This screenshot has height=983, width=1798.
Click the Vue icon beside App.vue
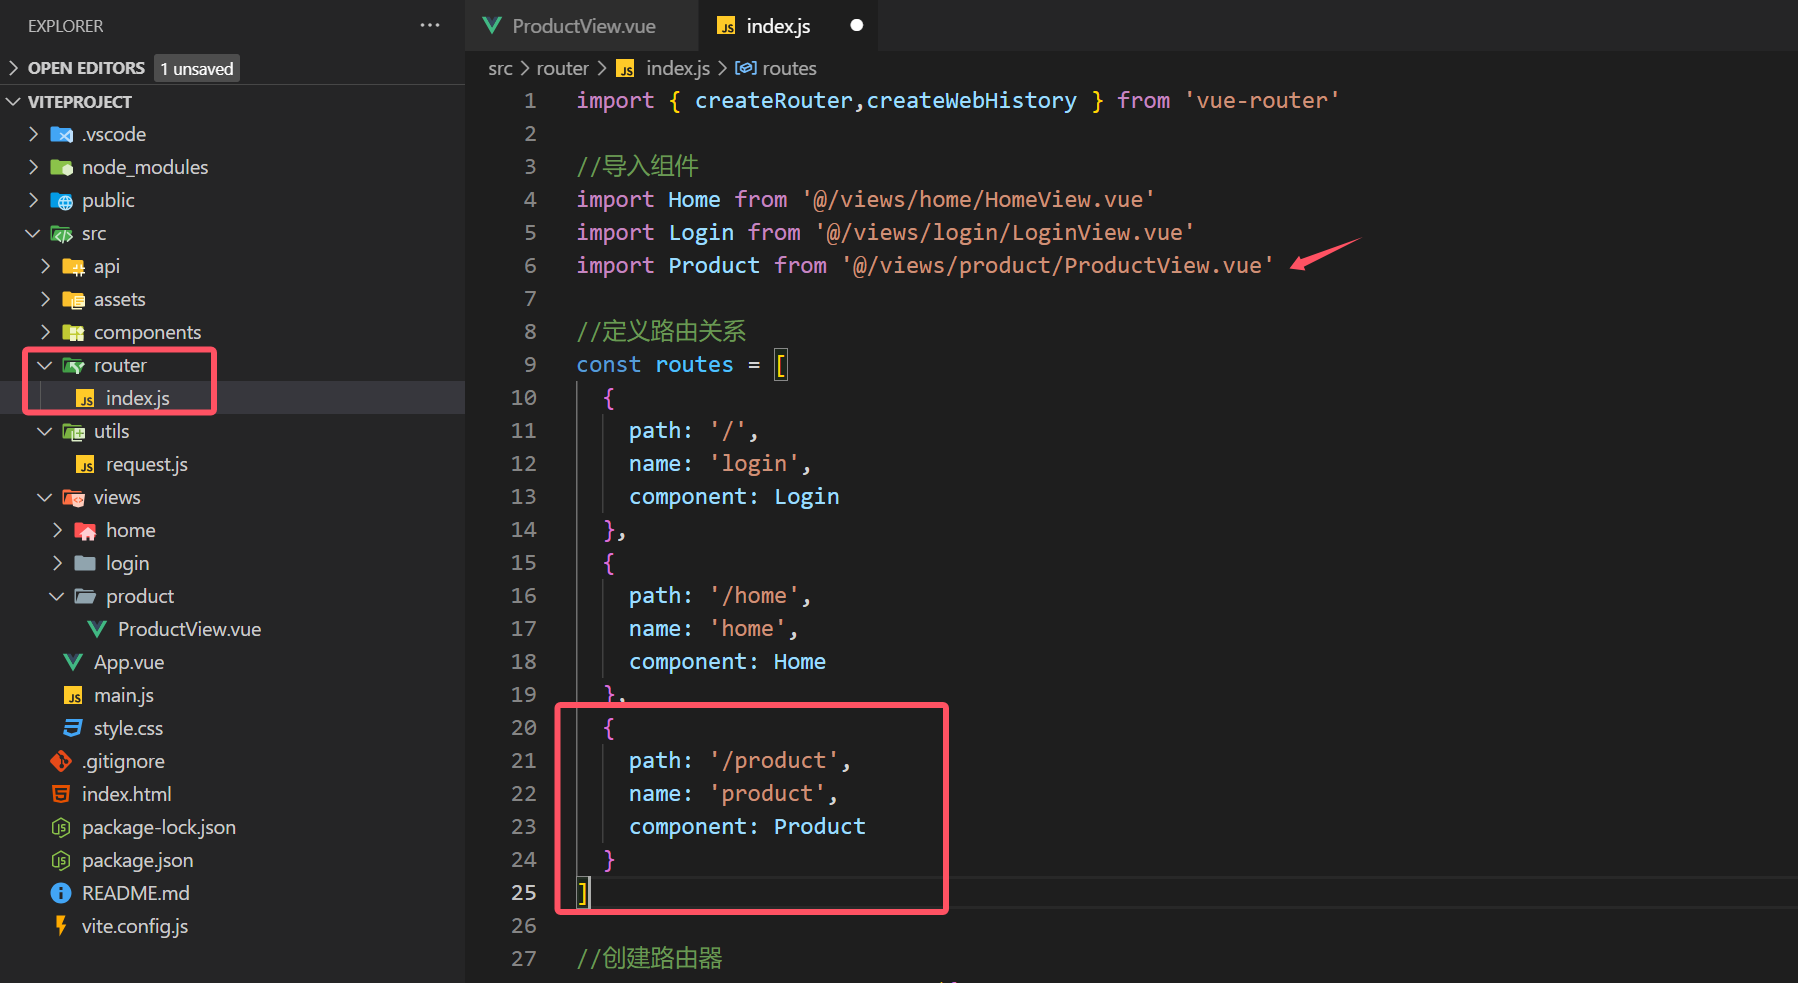tap(73, 662)
